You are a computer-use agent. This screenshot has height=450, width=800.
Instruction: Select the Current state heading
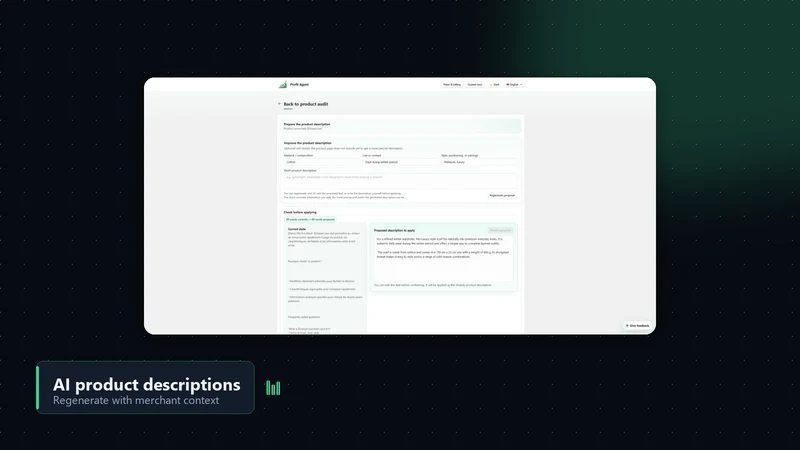(x=297, y=229)
